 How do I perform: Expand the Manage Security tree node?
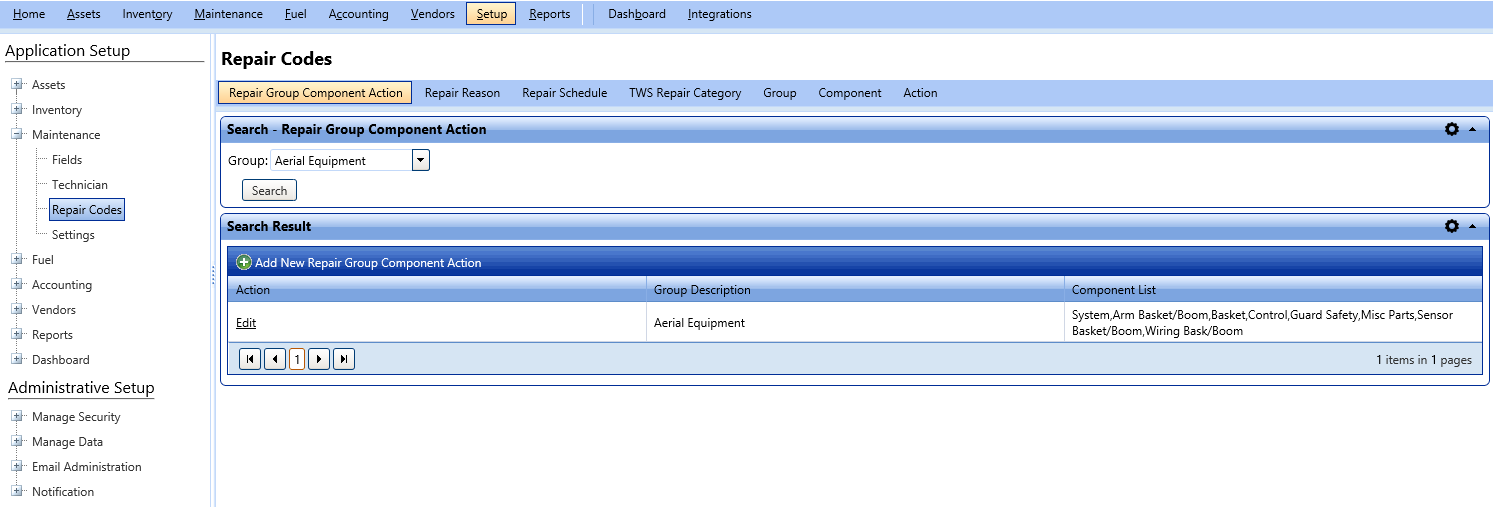coord(17,417)
